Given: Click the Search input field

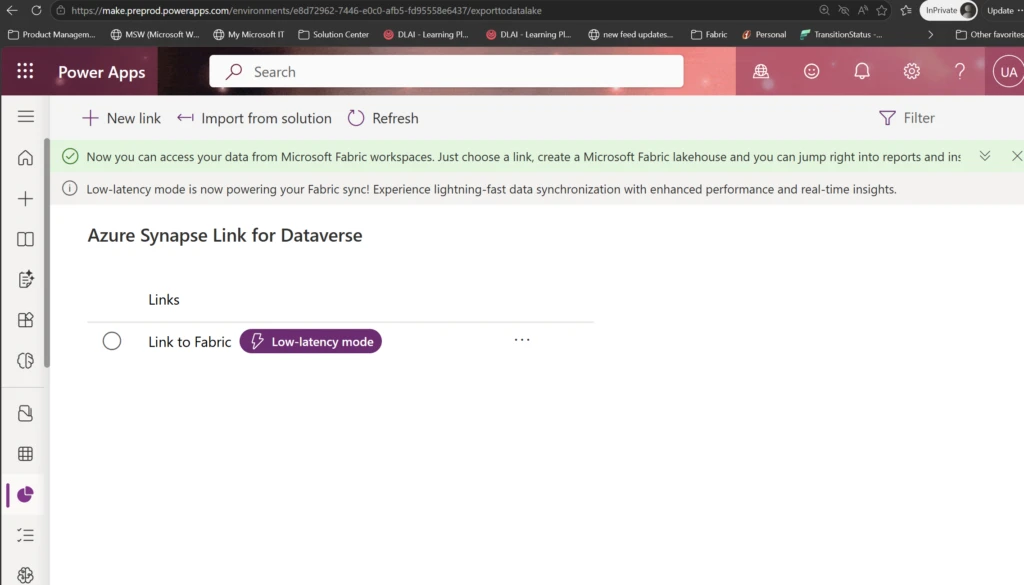Looking at the screenshot, I should coord(446,71).
